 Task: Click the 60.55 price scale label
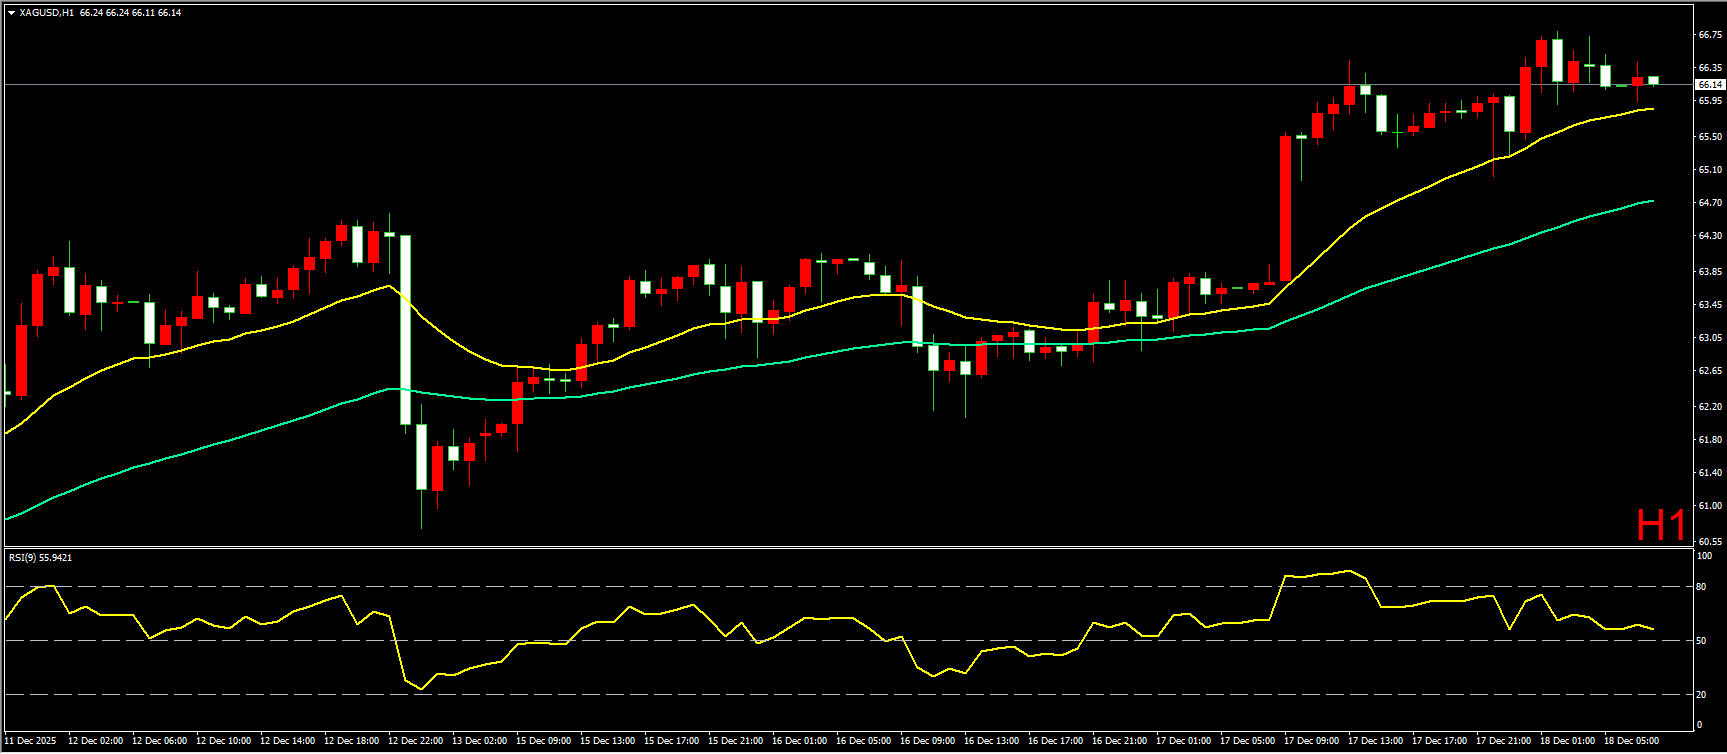click(x=1710, y=541)
